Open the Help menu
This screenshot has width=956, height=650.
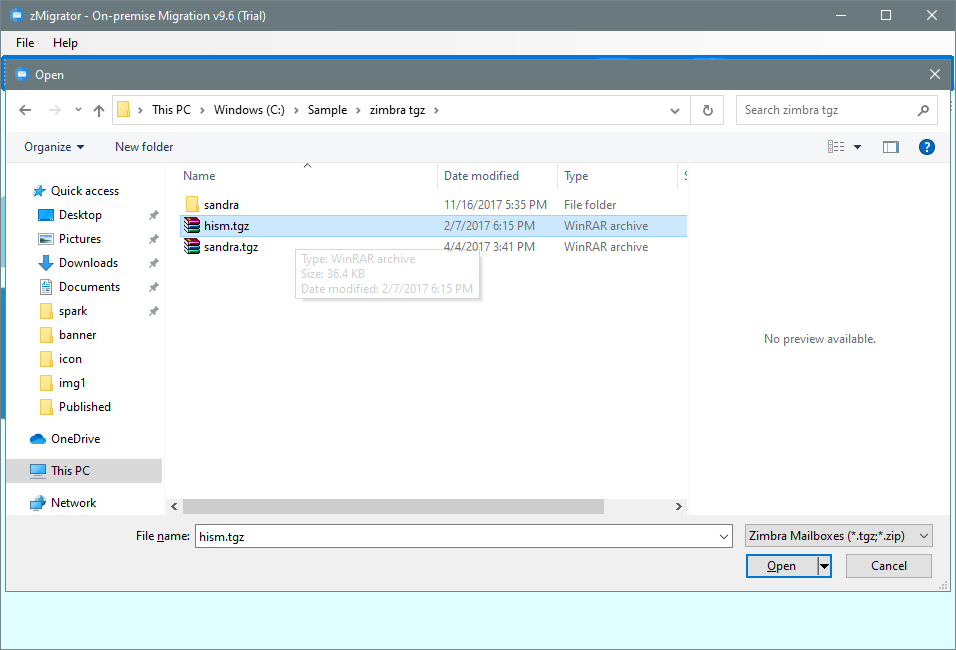pos(65,43)
